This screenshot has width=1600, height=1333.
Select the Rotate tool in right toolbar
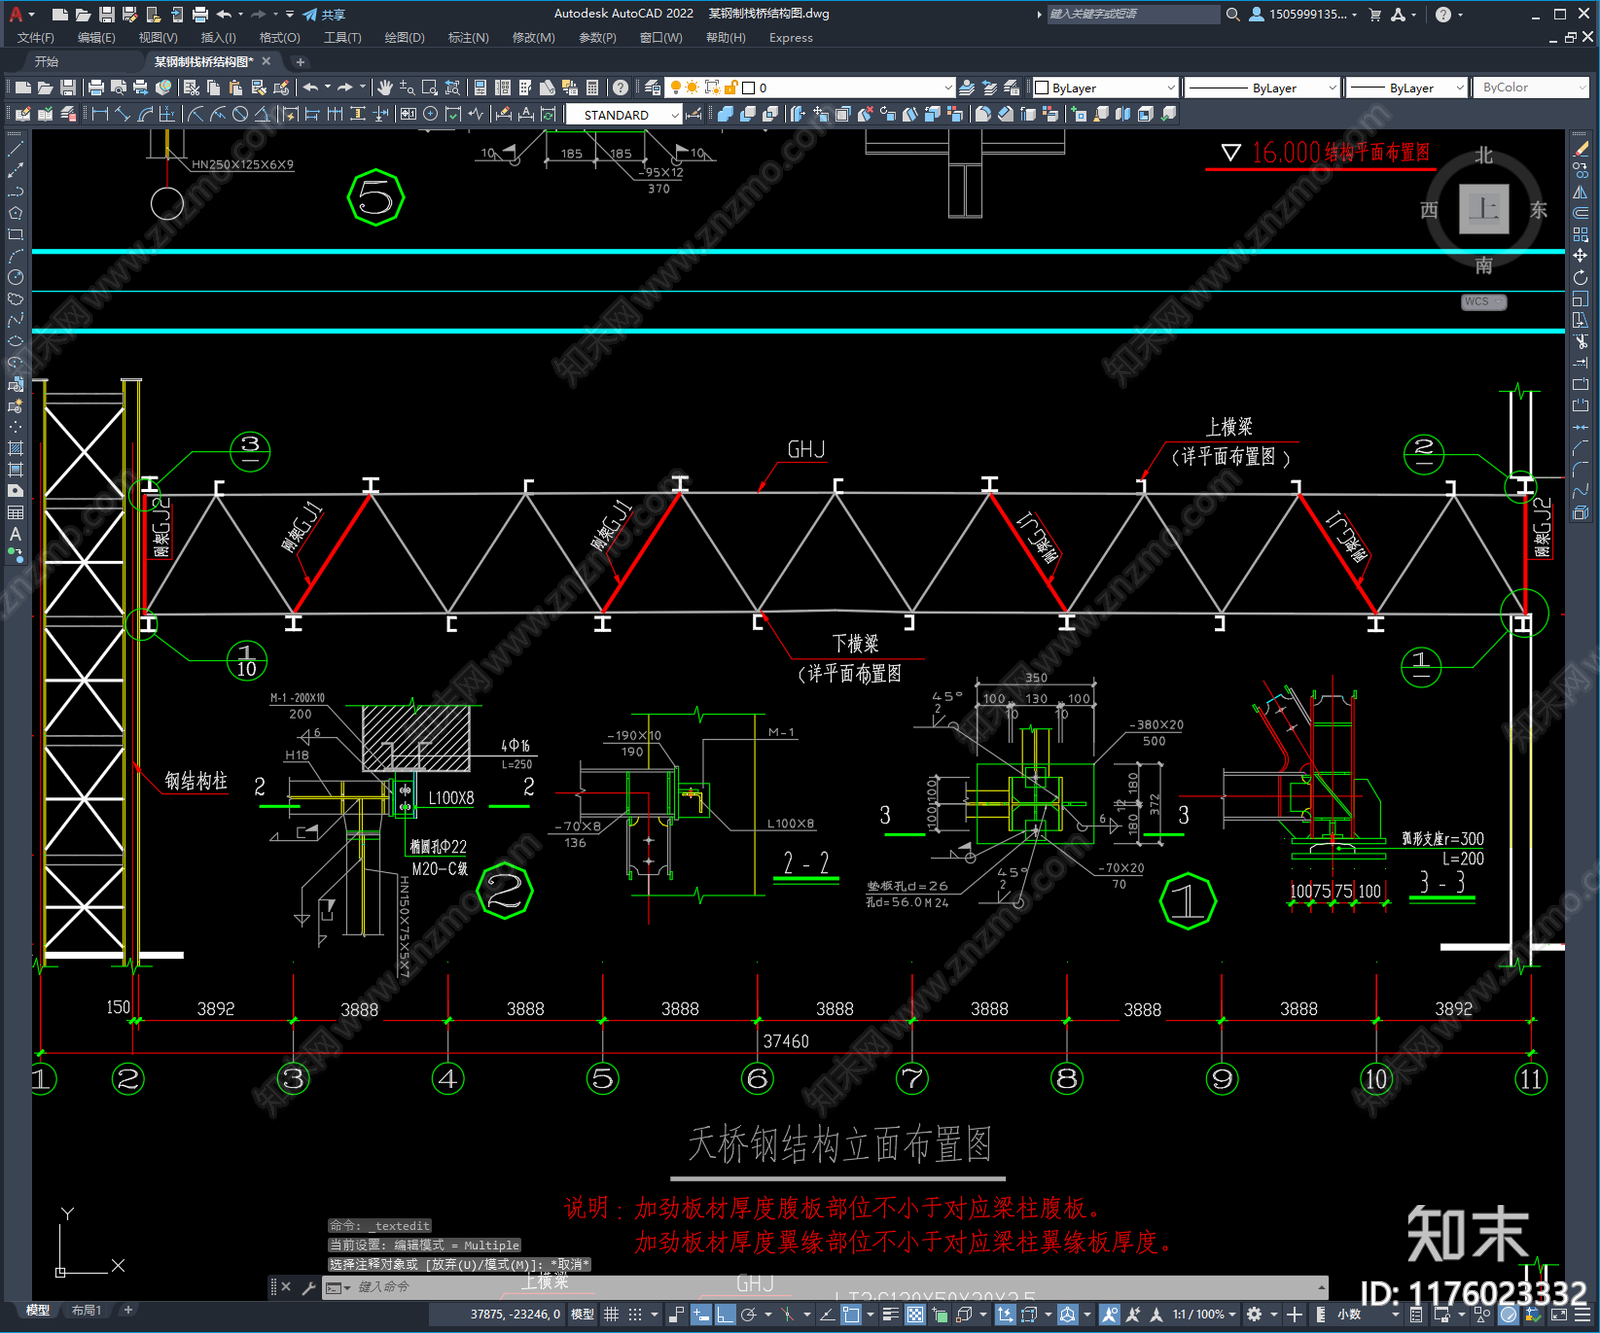point(1580,277)
